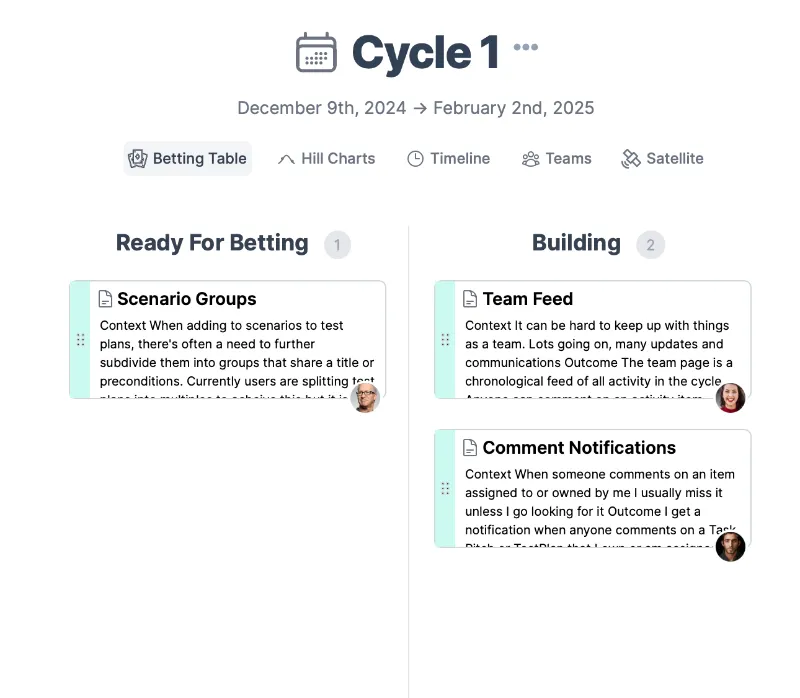The image size is (800, 698).
Task: Click the drag handle on Comment Notifications card
Action: pyautogui.click(x=445, y=489)
